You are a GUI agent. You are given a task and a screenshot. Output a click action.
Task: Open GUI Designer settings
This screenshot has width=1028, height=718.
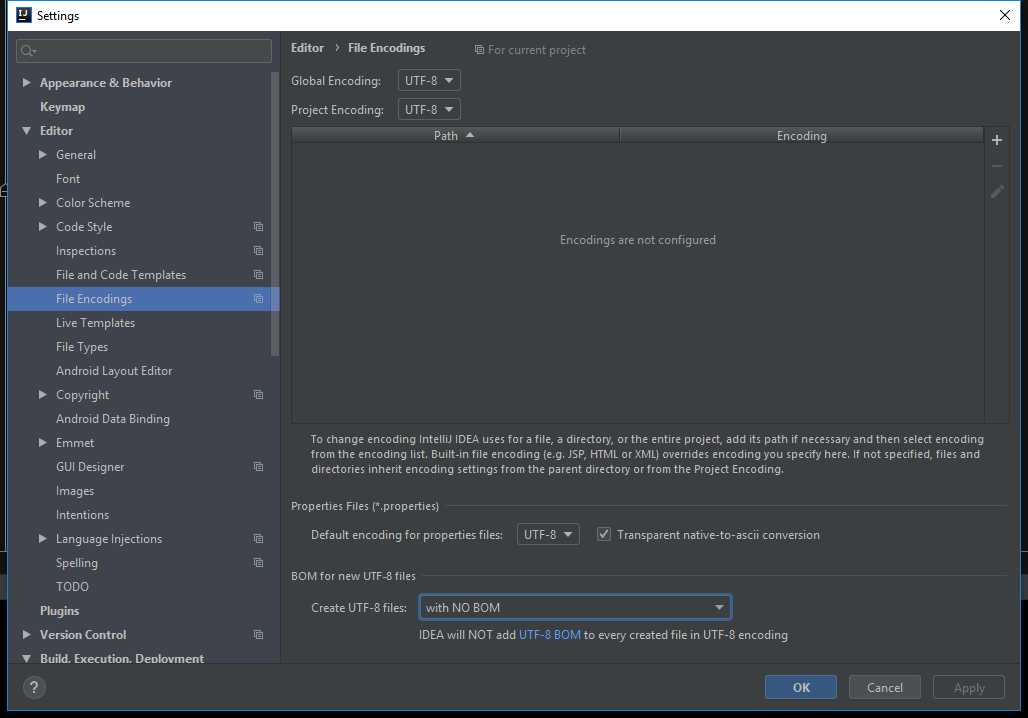[x=90, y=466]
